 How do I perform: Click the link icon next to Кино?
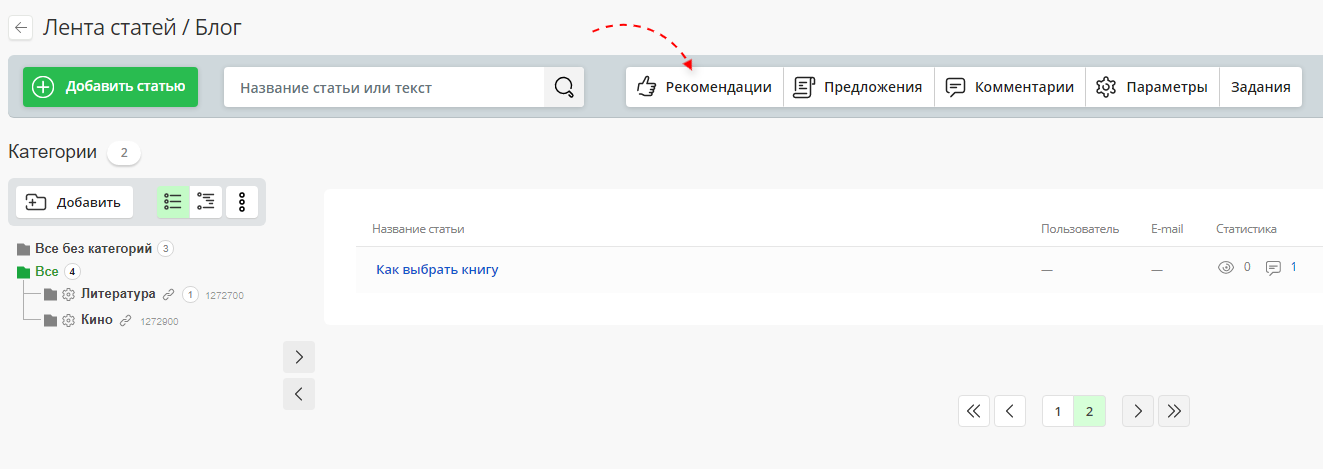125,320
